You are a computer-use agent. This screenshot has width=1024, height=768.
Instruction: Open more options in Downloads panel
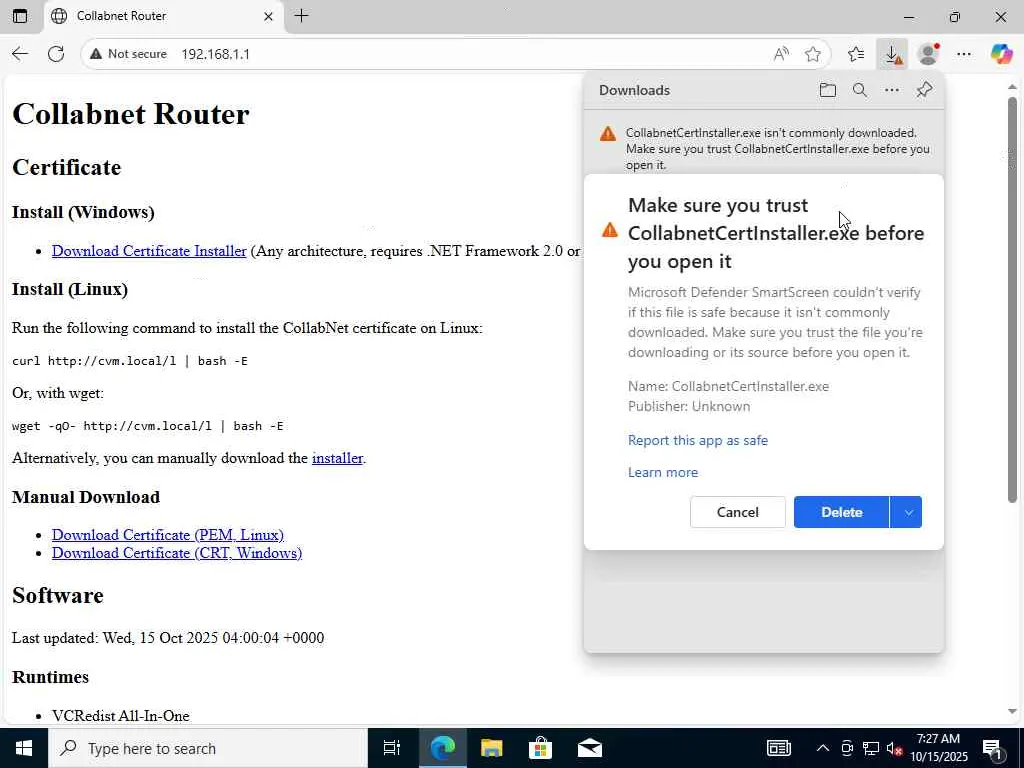point(891,90)
